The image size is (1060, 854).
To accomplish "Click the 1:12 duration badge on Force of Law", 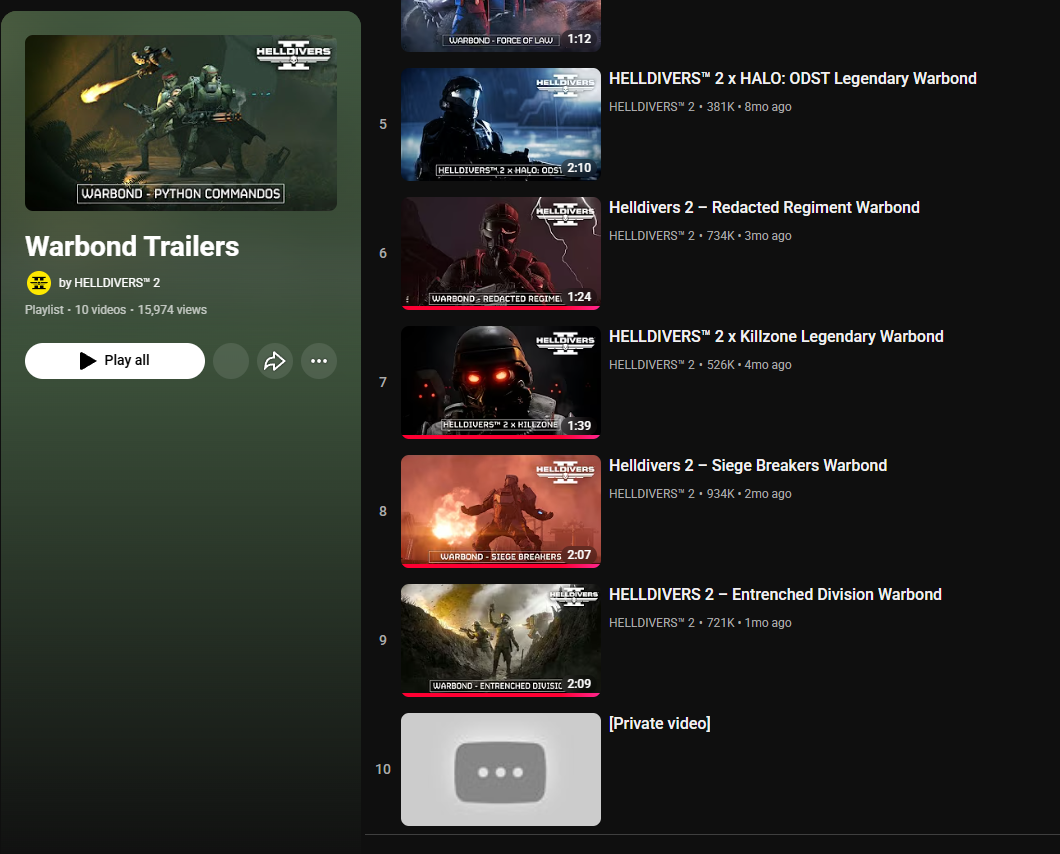I will [579, 39].
